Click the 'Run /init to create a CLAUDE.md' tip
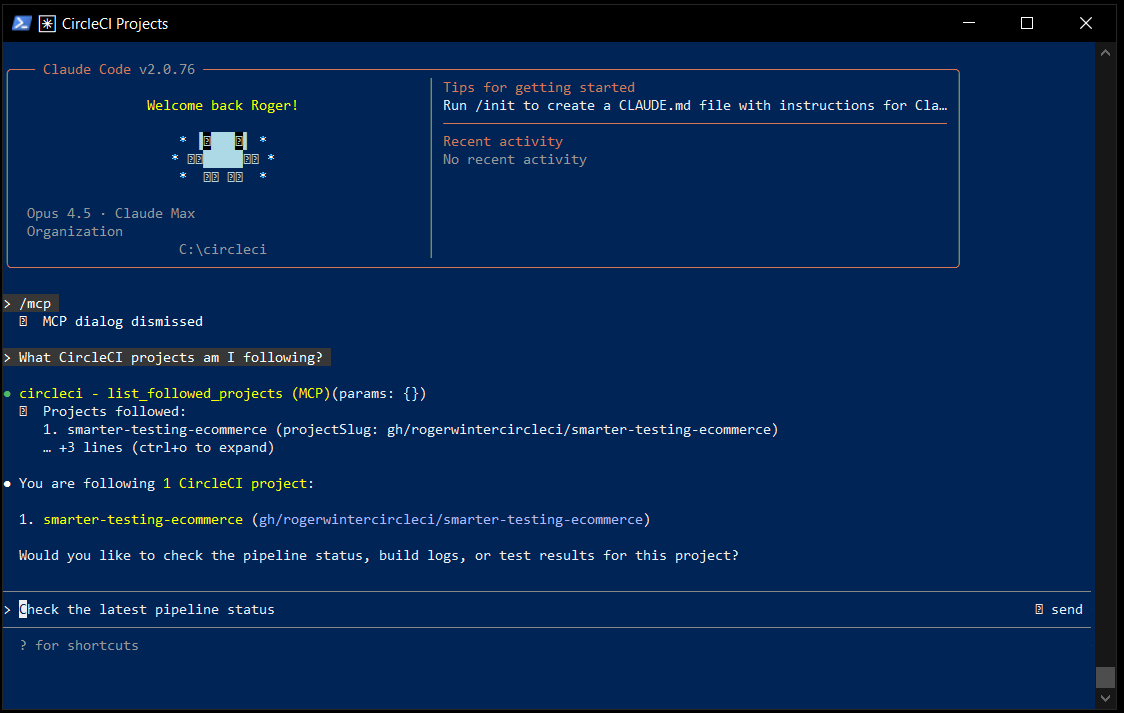1124x713 pixels. click(695, 105)
